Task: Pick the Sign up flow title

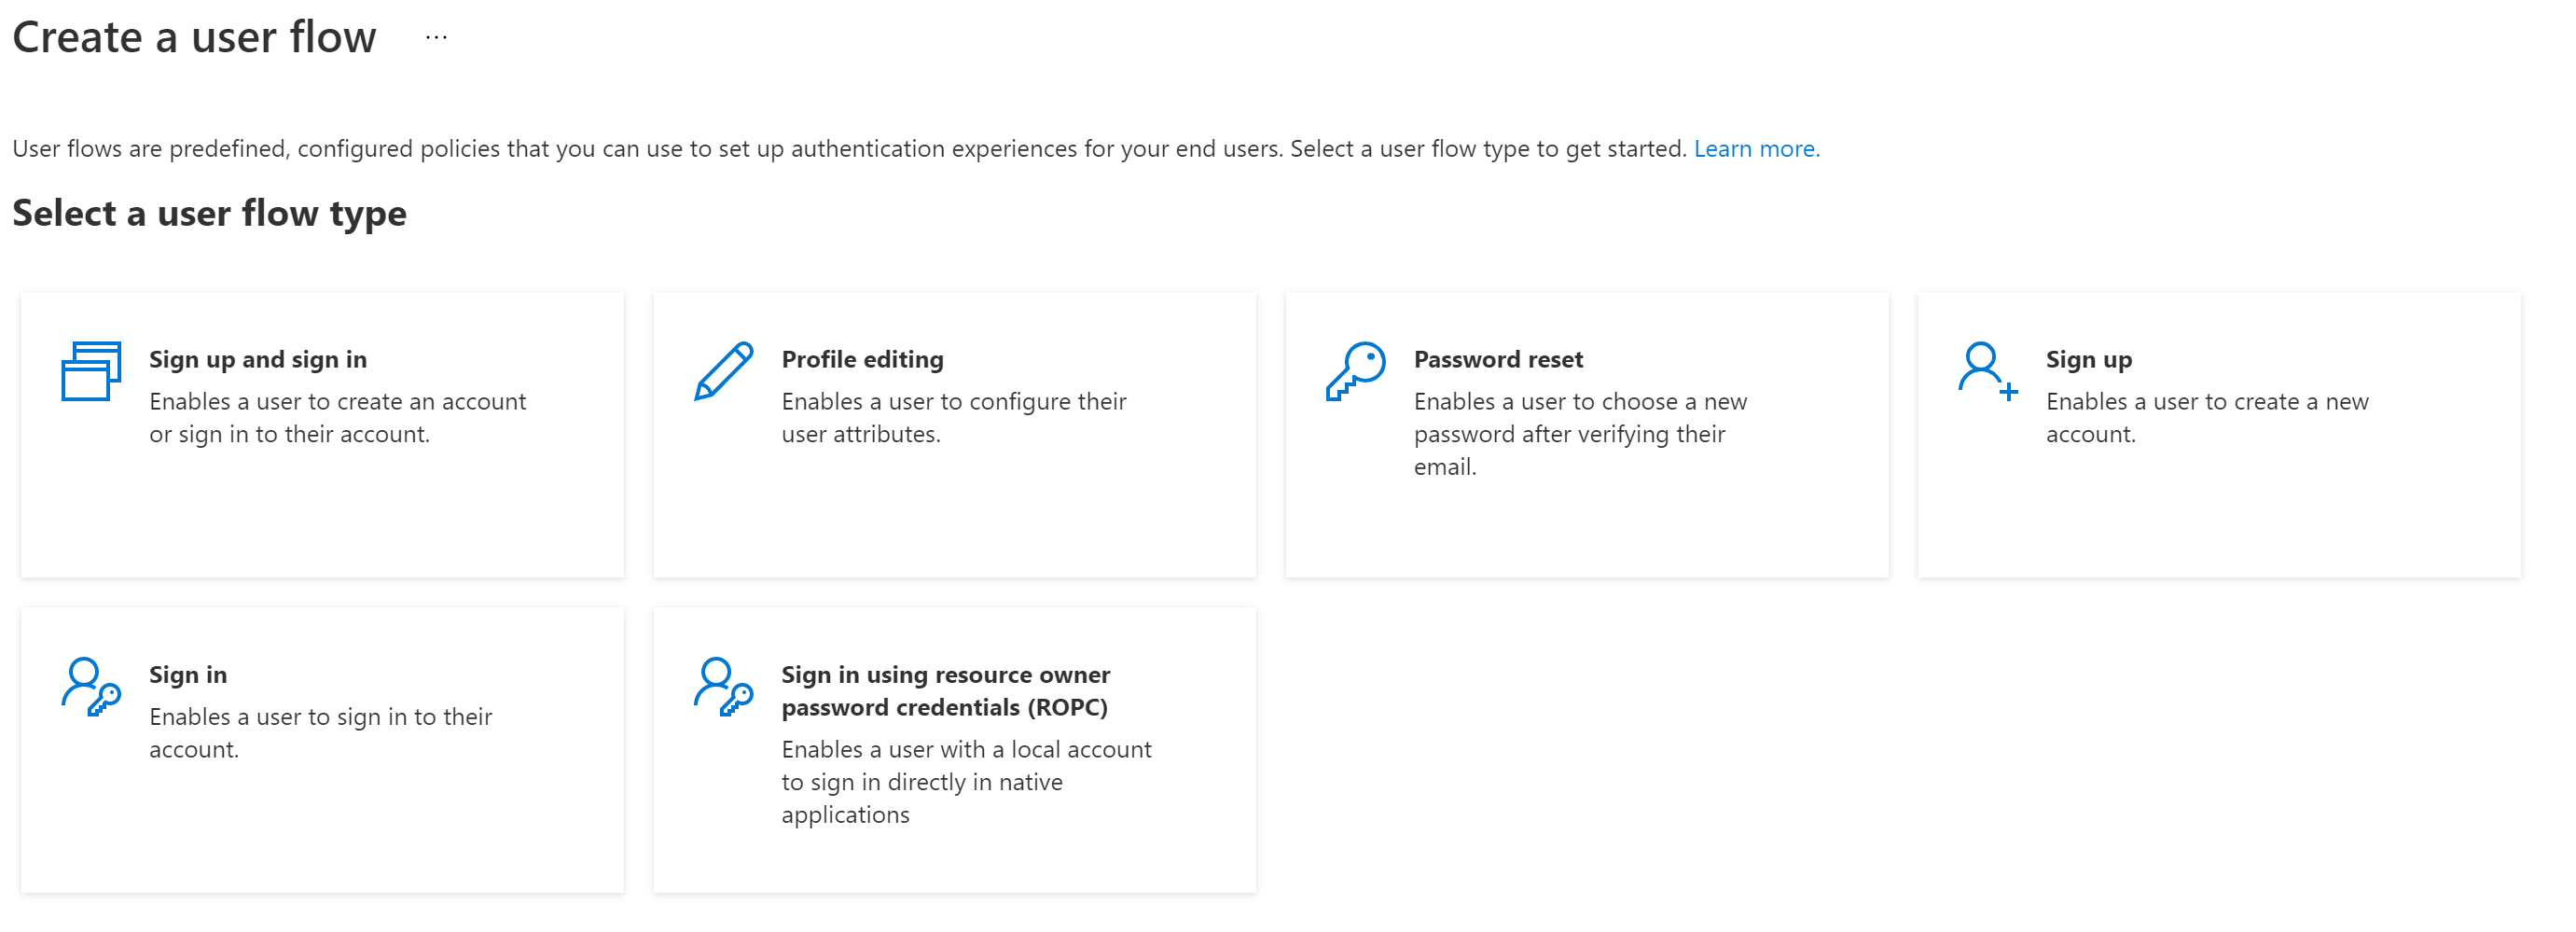Action: pyautogui.click(x=2088, y=359)
